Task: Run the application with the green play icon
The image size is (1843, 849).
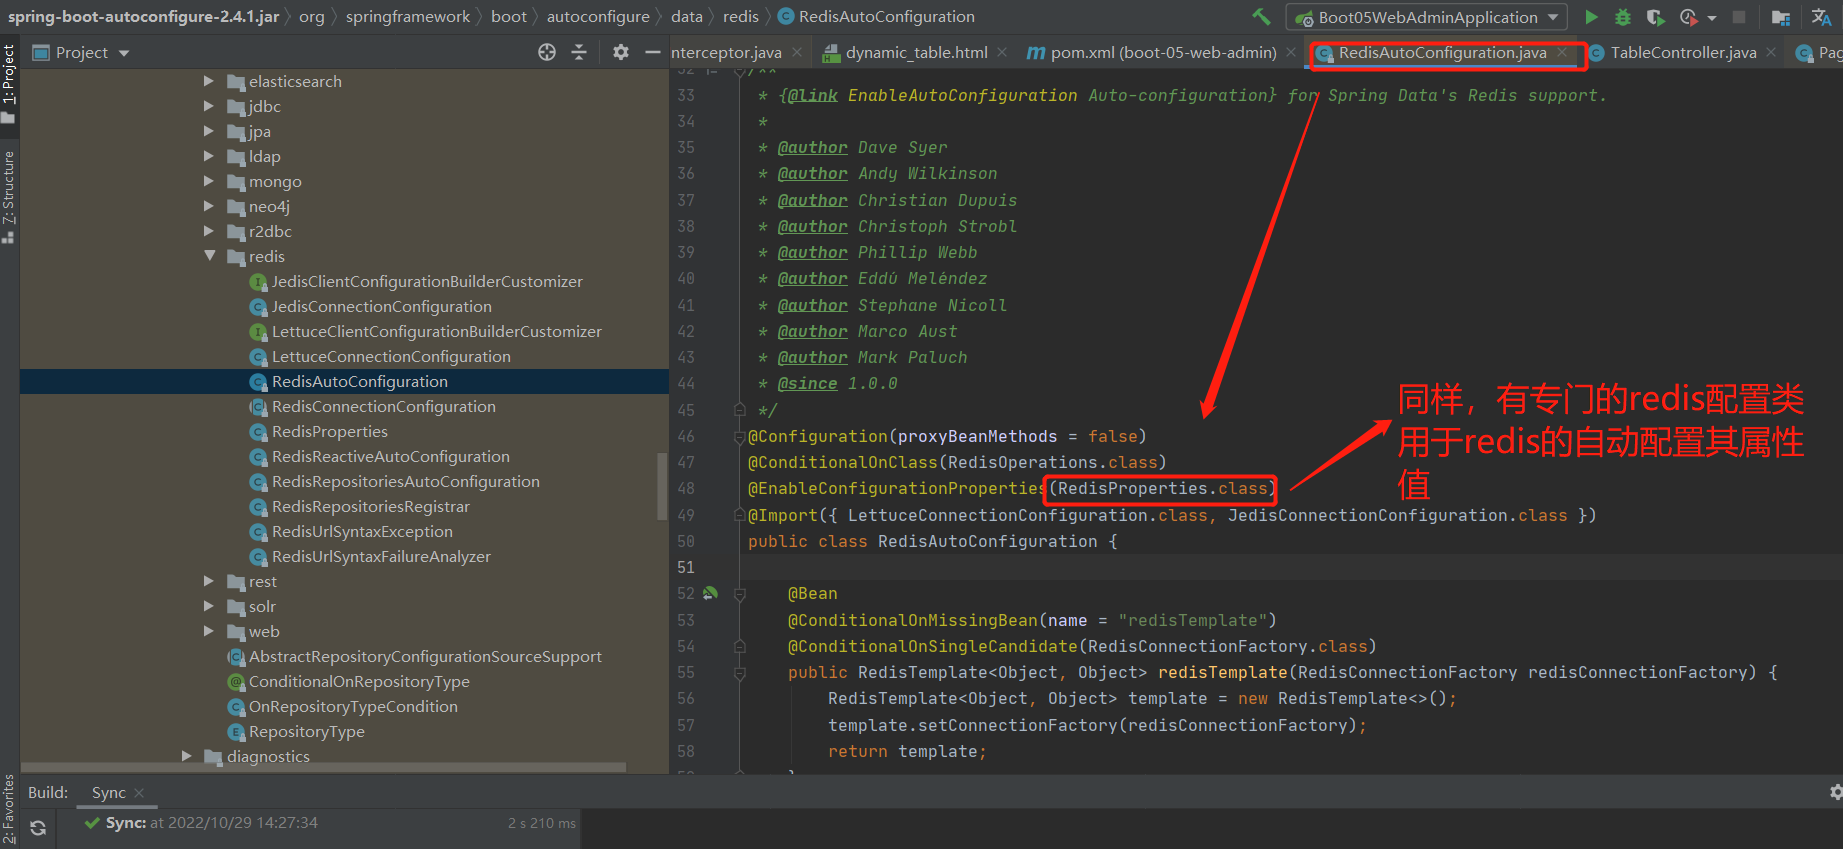Action: [1591, 17]
